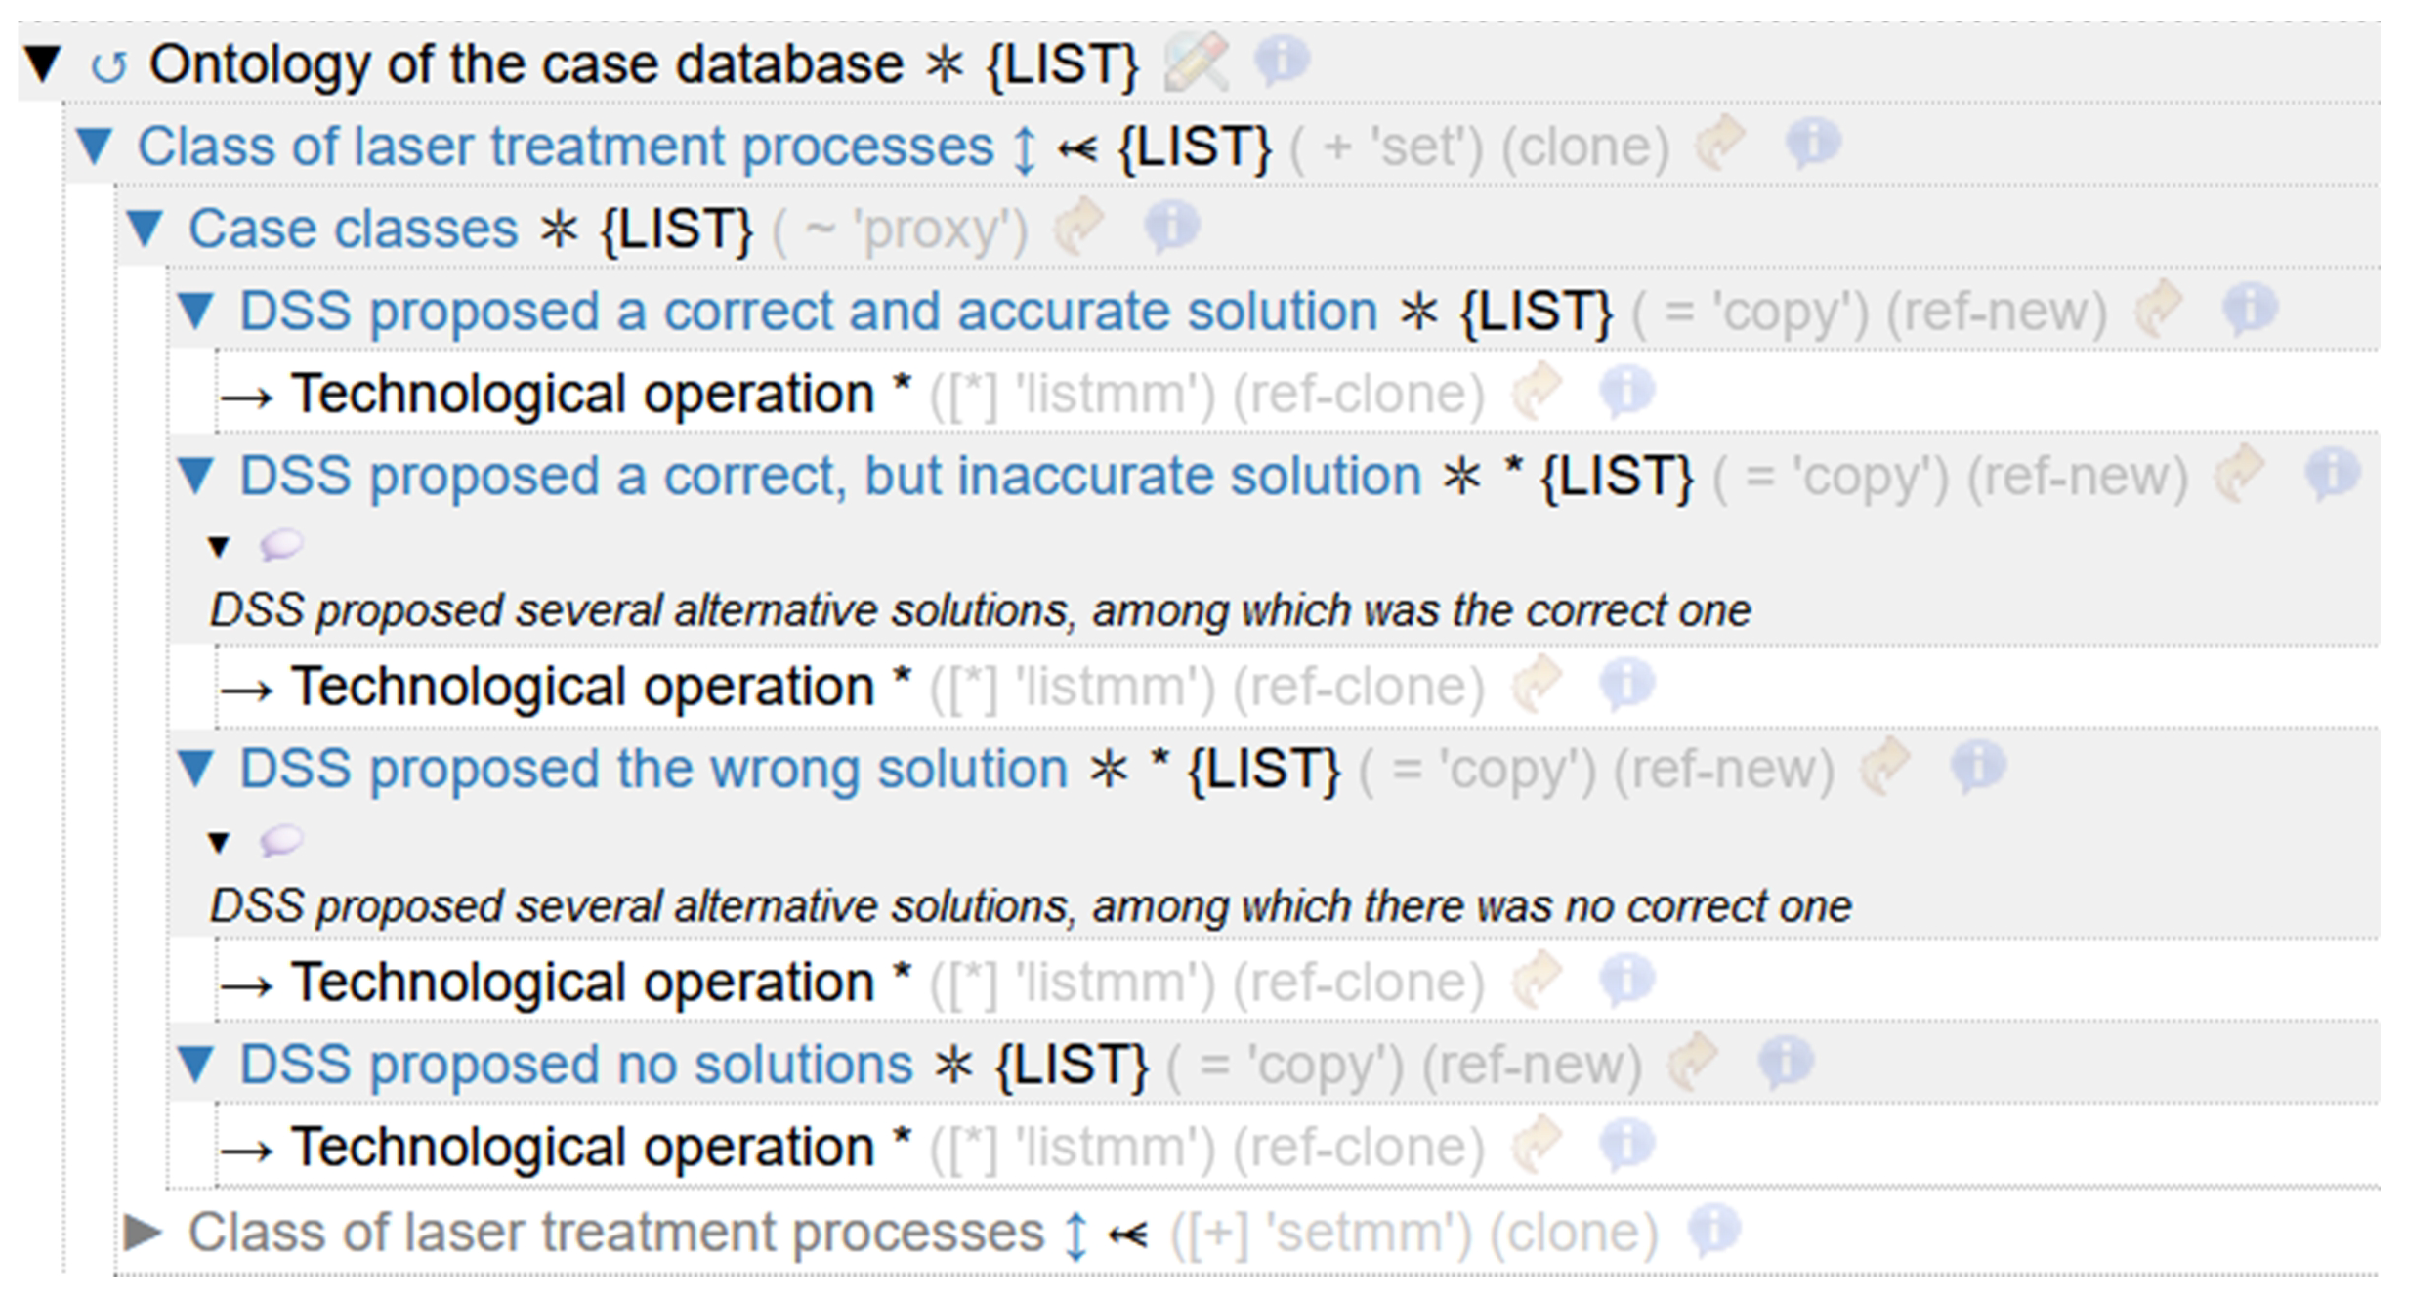Click arrow icon on 'DSS proposed the wrong solution' row
Screen dimensions: 2409x1312
click(1885, 767)
